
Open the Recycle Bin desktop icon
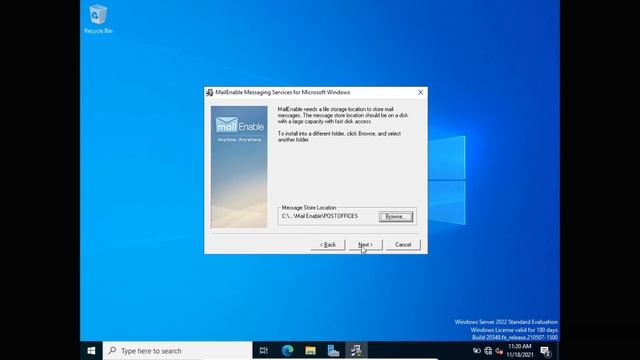click(98, 19)
